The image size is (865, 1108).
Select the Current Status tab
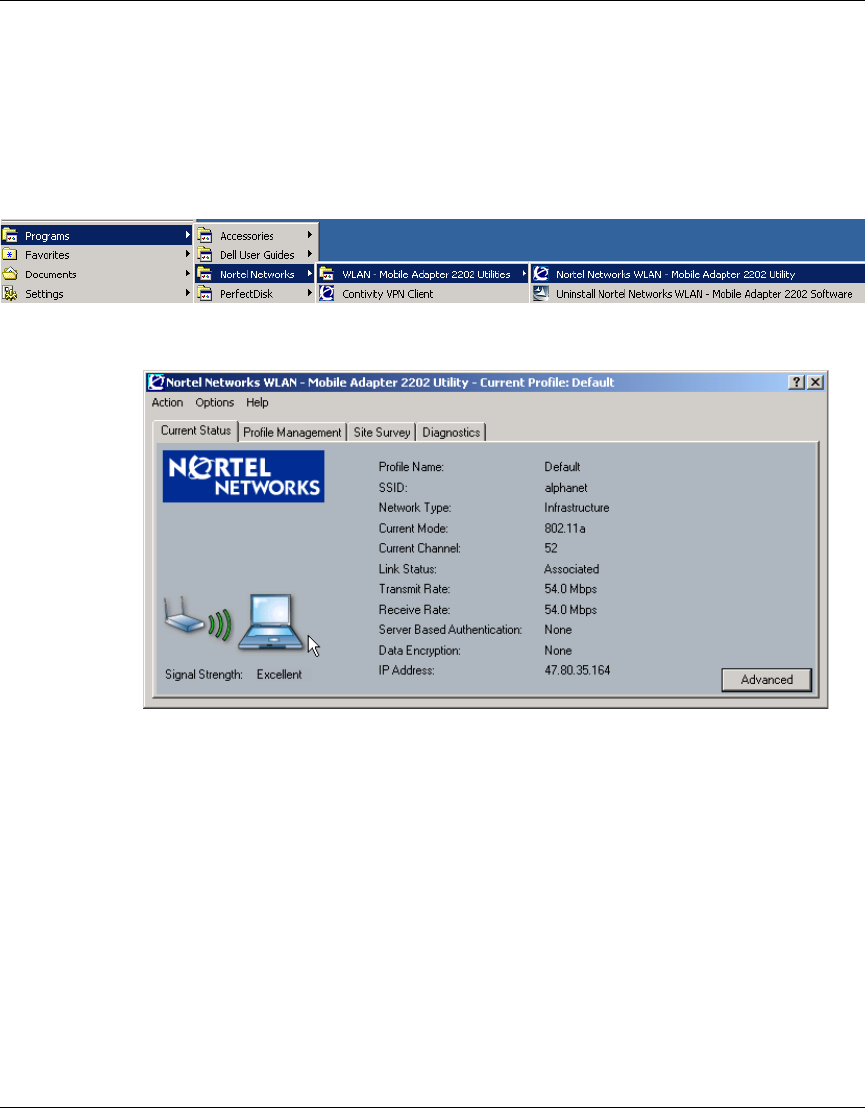(x=196, y=430)
